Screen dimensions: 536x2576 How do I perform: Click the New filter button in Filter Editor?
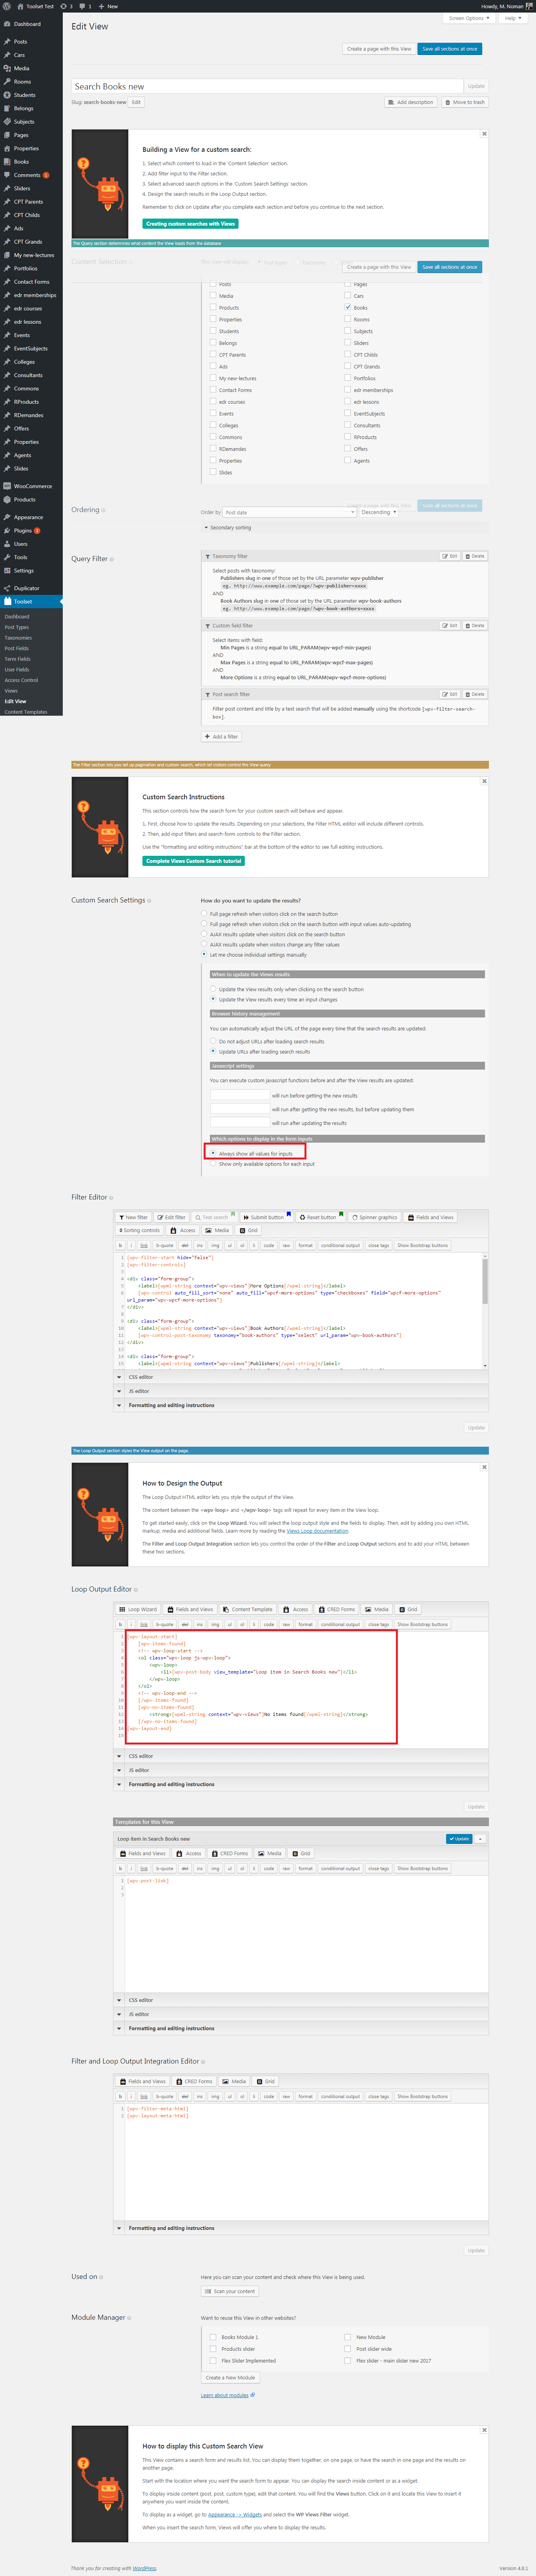click(134, 1217)
